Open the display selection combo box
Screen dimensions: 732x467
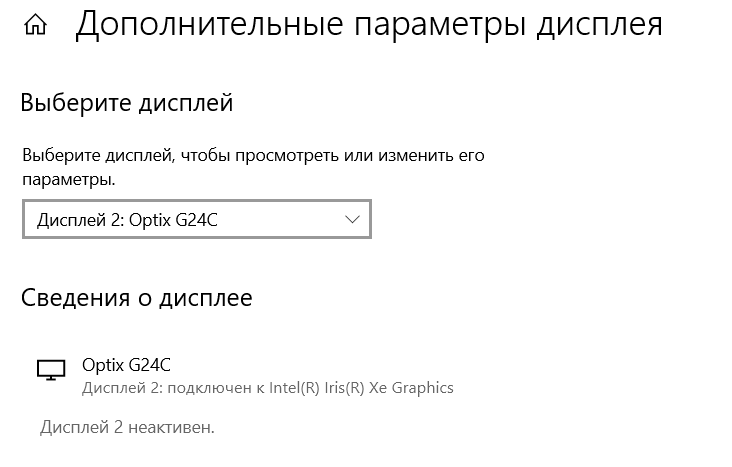197,220
